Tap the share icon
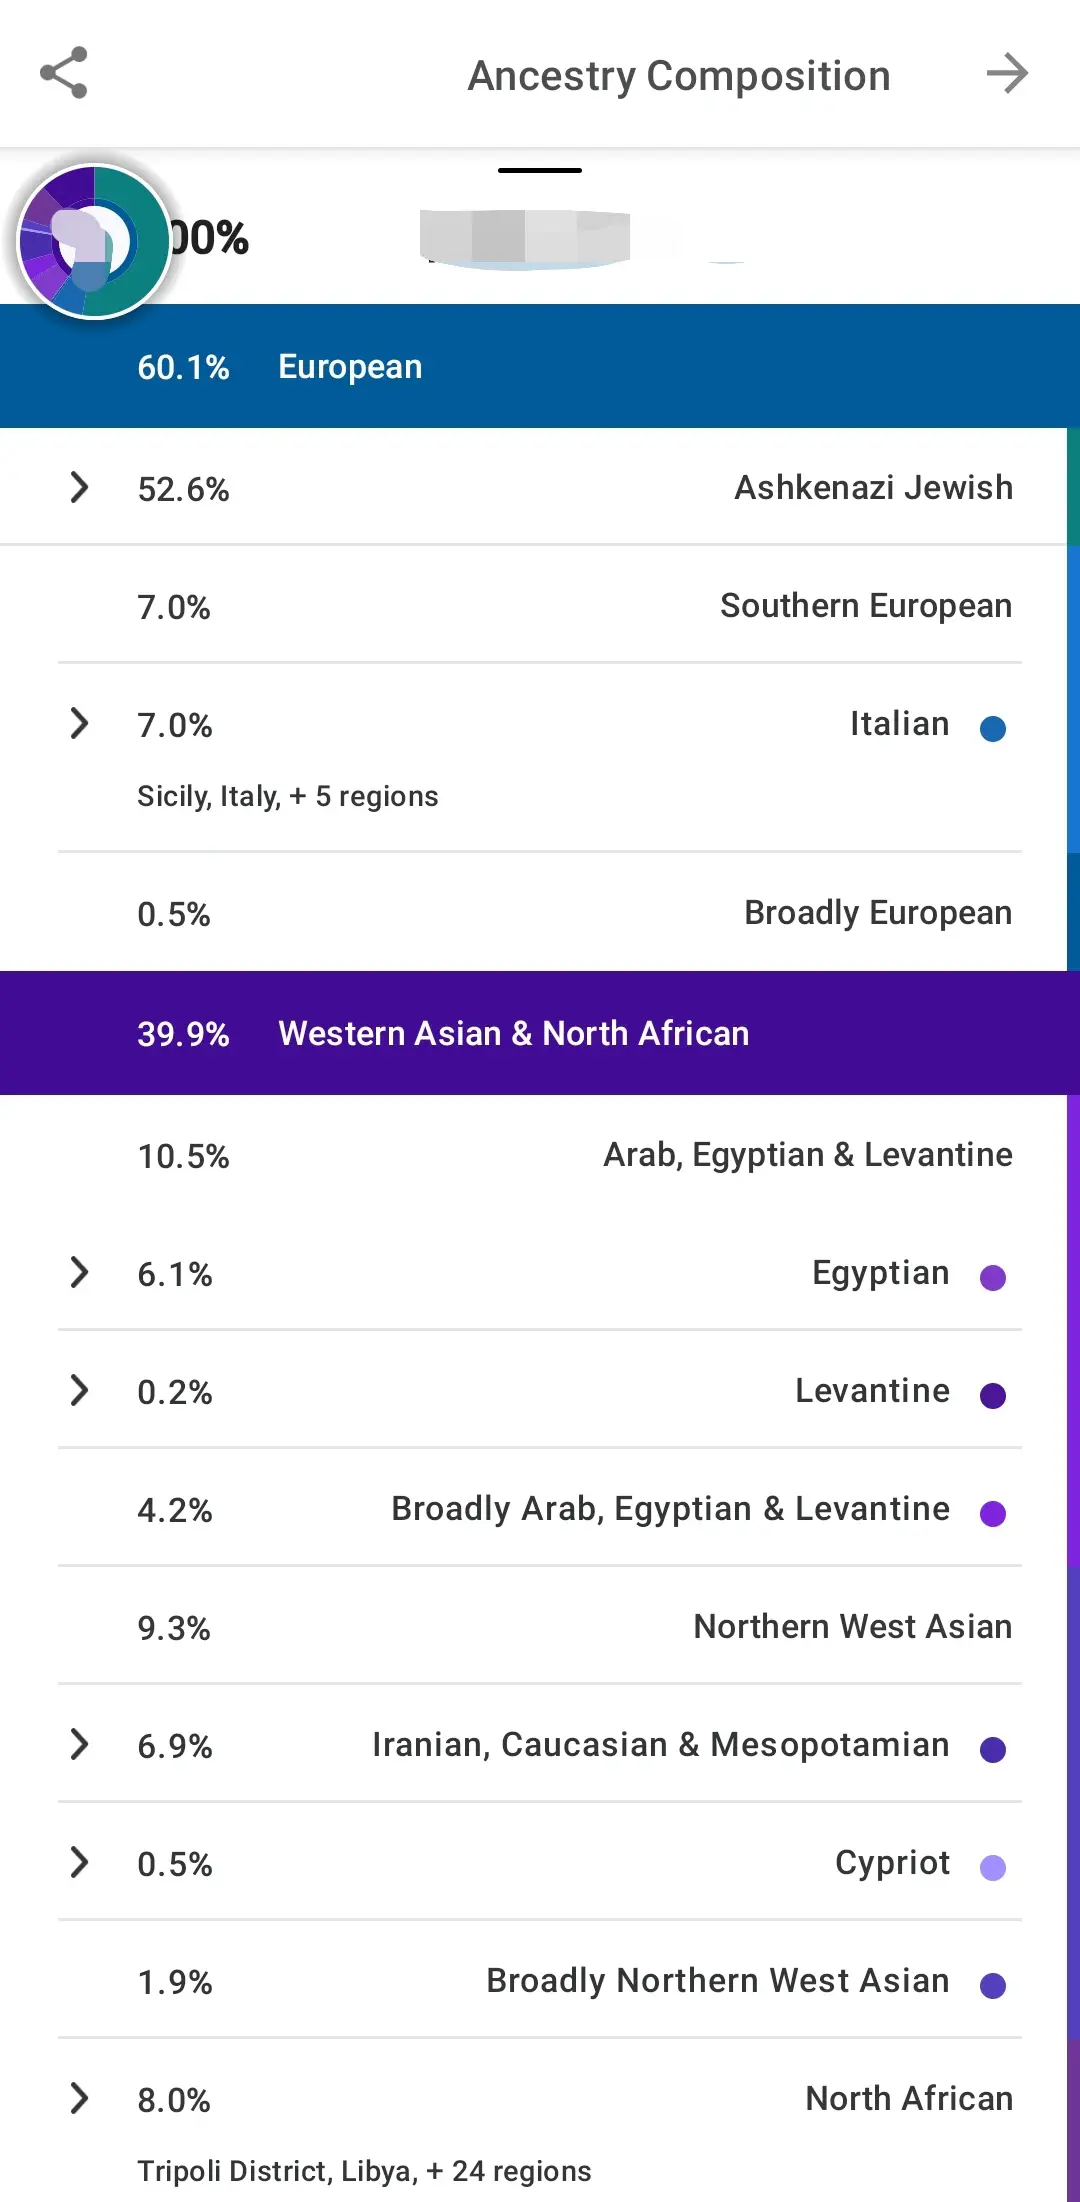The width and height of the screenshot is (1080, 2202). point(64,73)
